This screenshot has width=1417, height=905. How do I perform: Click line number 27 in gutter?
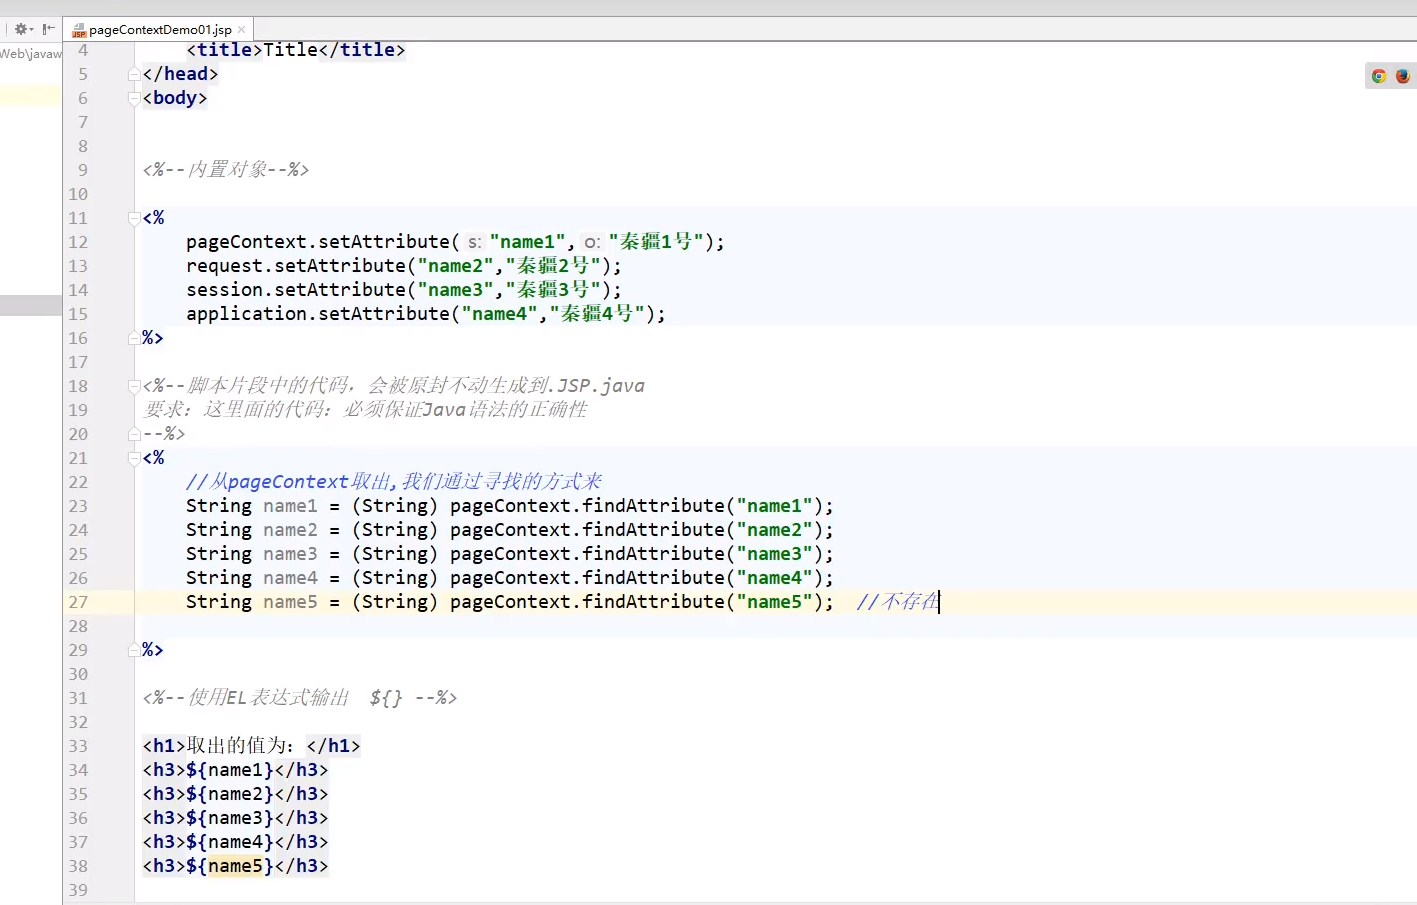tap(78, 602)
